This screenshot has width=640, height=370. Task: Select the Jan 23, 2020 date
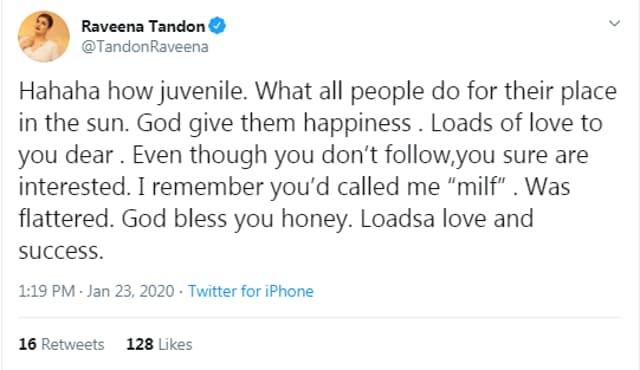tap(131, 291)
